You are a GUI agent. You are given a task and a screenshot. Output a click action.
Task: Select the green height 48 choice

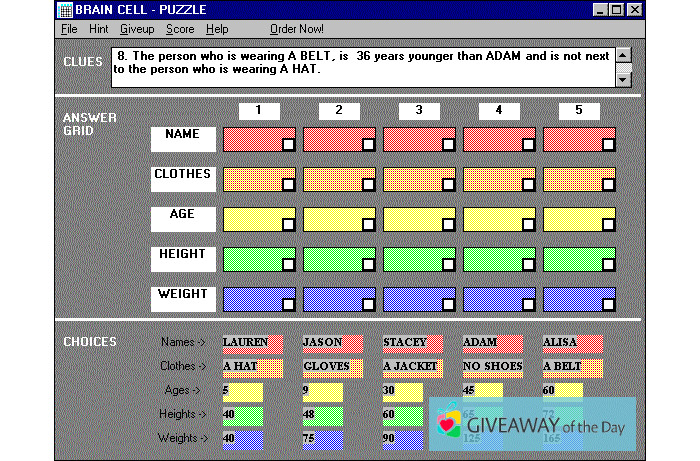pyautogui.click(x=322, y=415)
